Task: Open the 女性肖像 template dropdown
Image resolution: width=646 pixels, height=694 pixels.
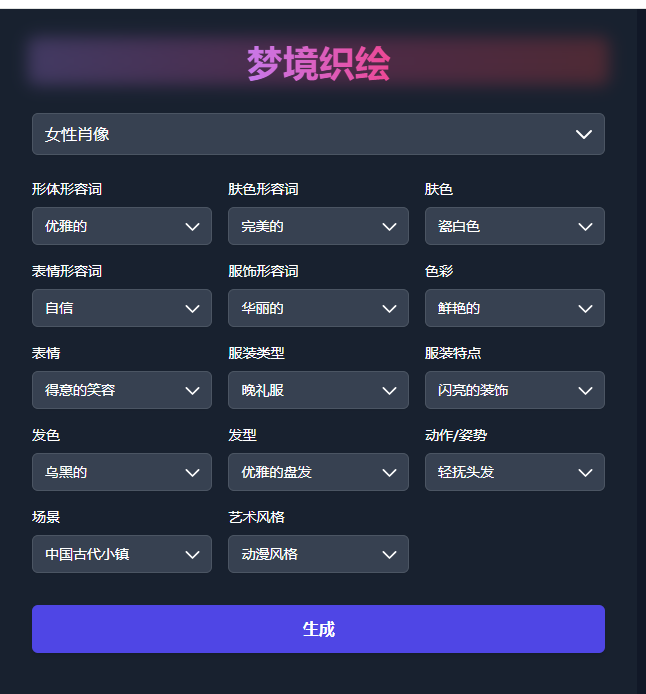Action: tap(318, 134)
